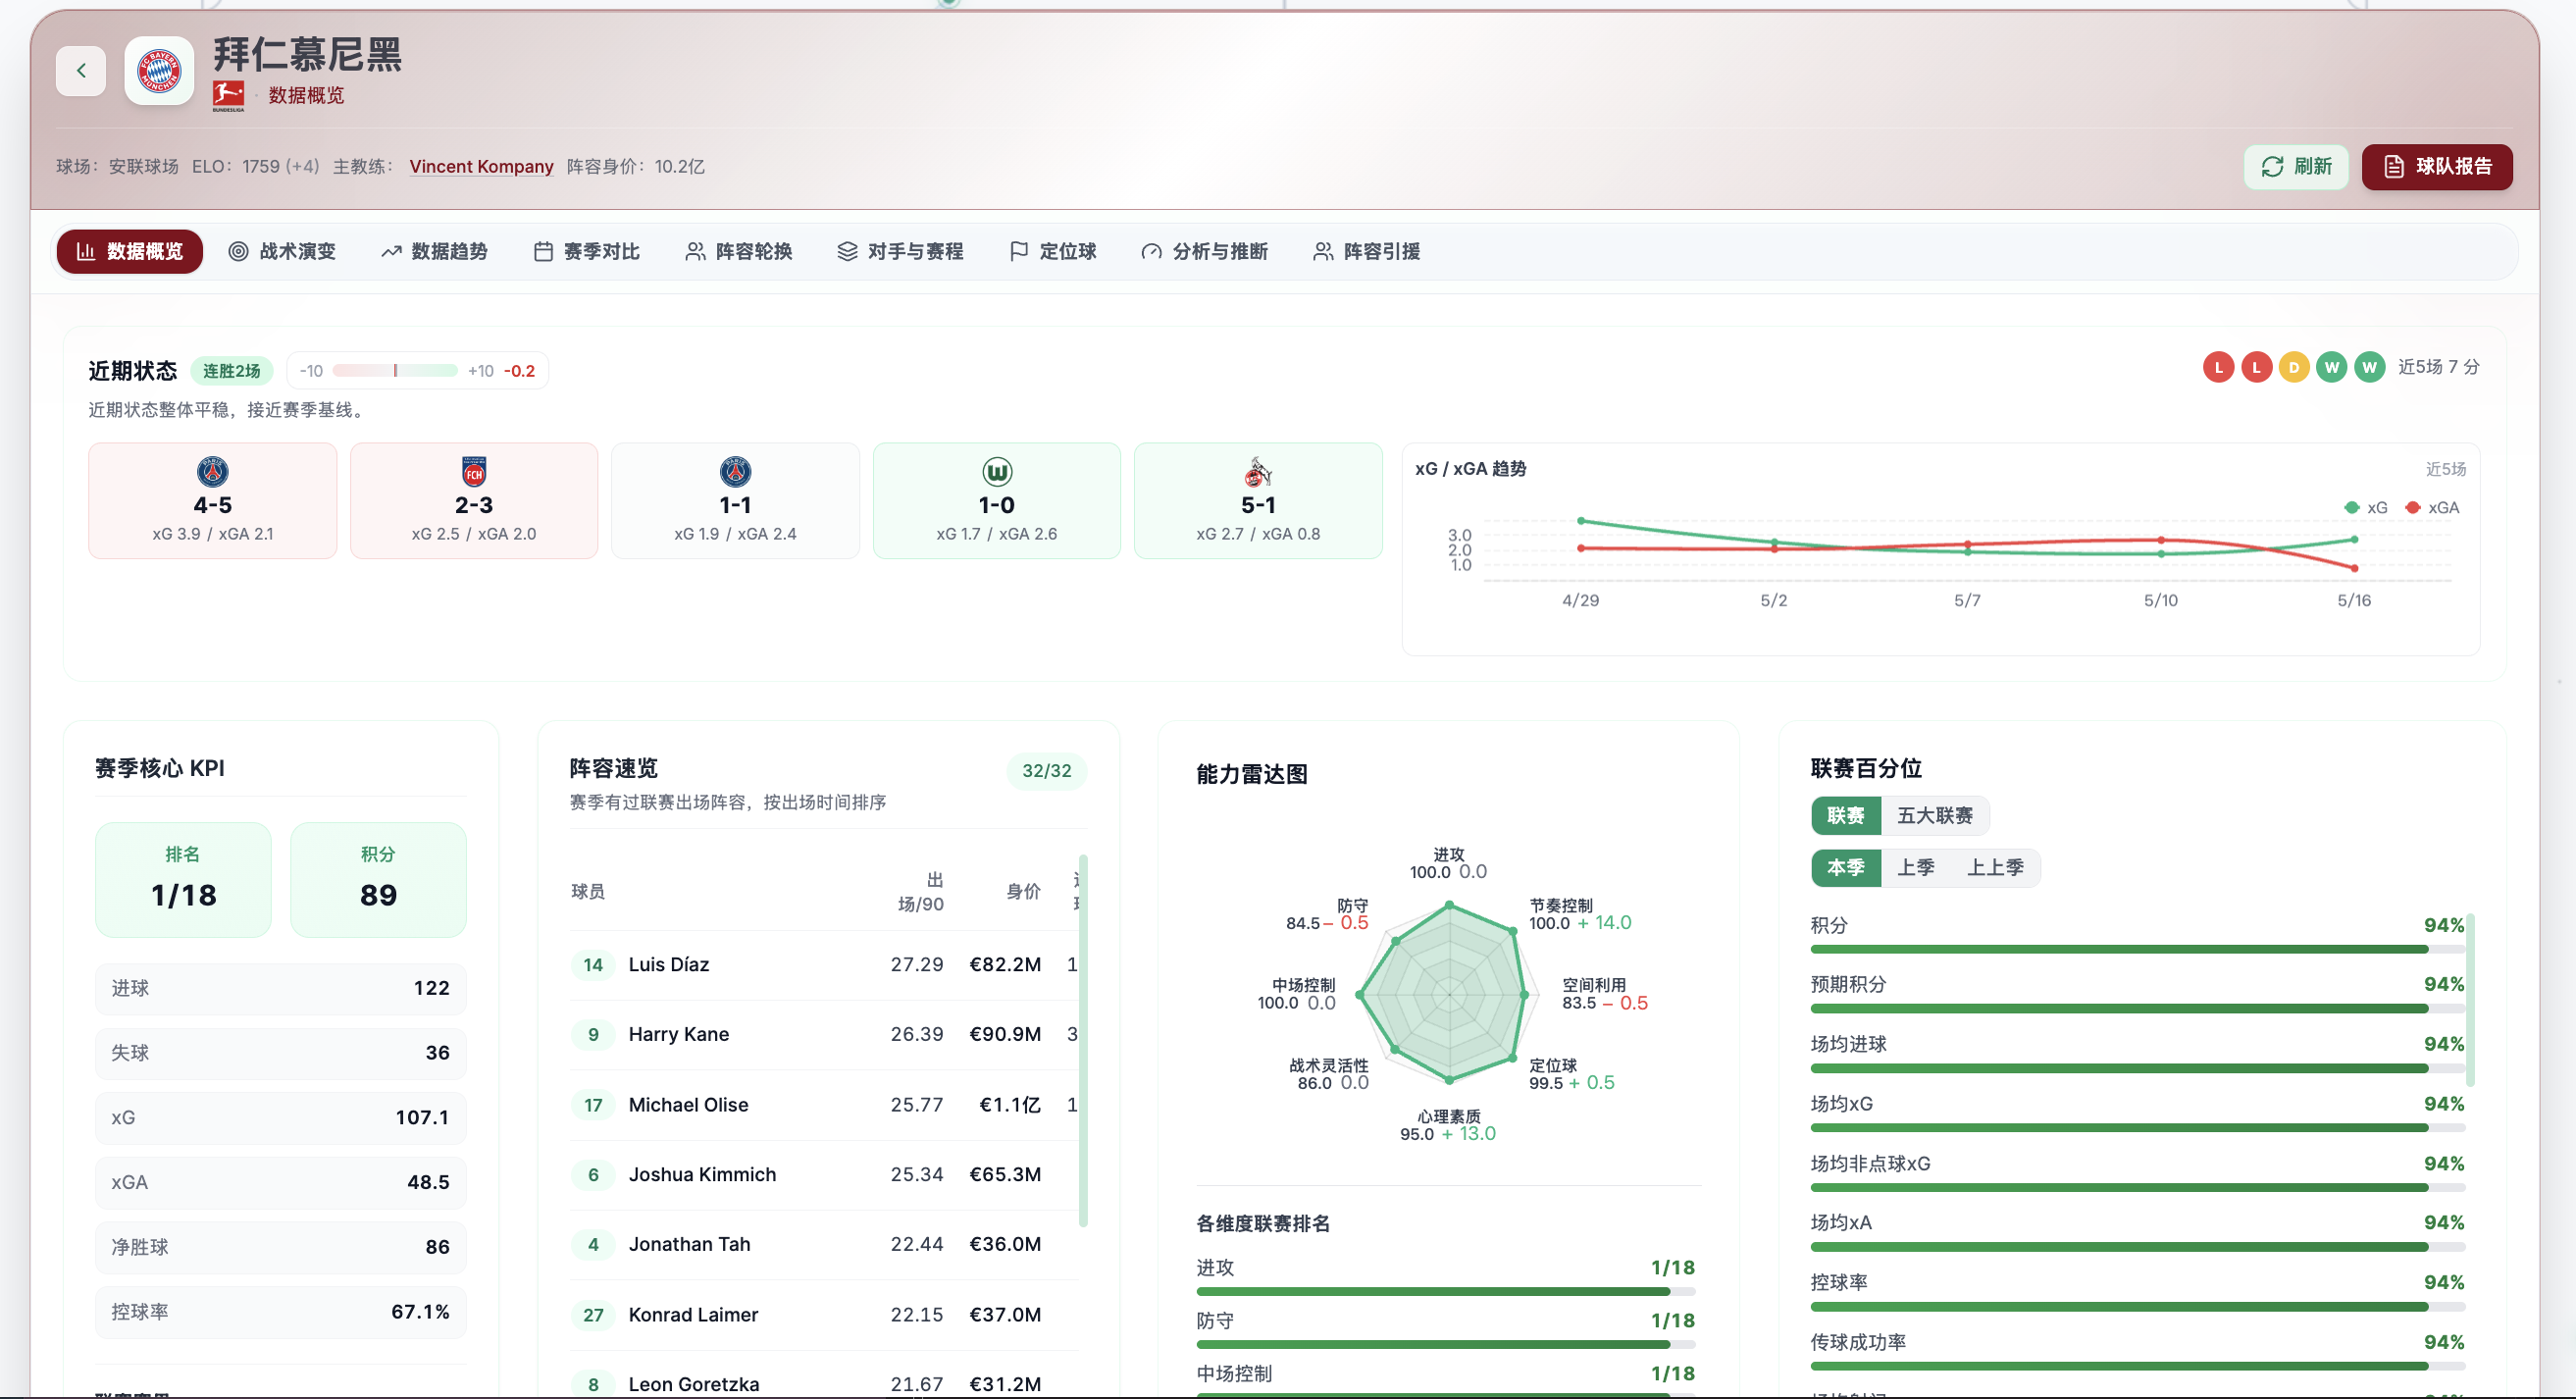Click the yellow D form badge
This screenshot has height=1399, width=2576.
2294,367
